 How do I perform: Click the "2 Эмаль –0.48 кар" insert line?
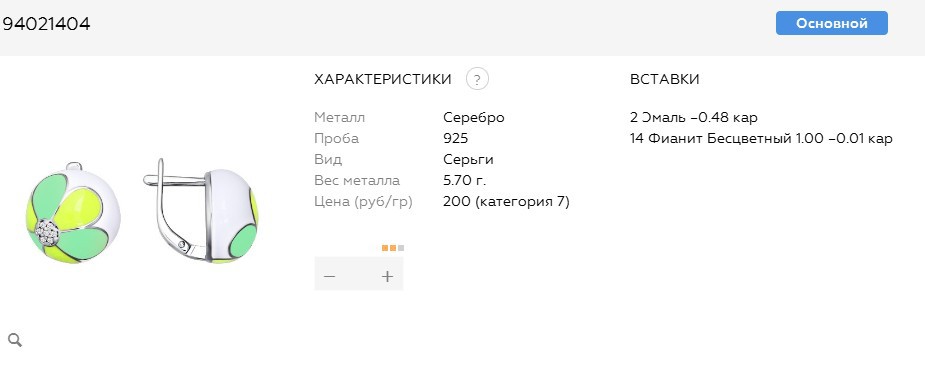[694, 117]
